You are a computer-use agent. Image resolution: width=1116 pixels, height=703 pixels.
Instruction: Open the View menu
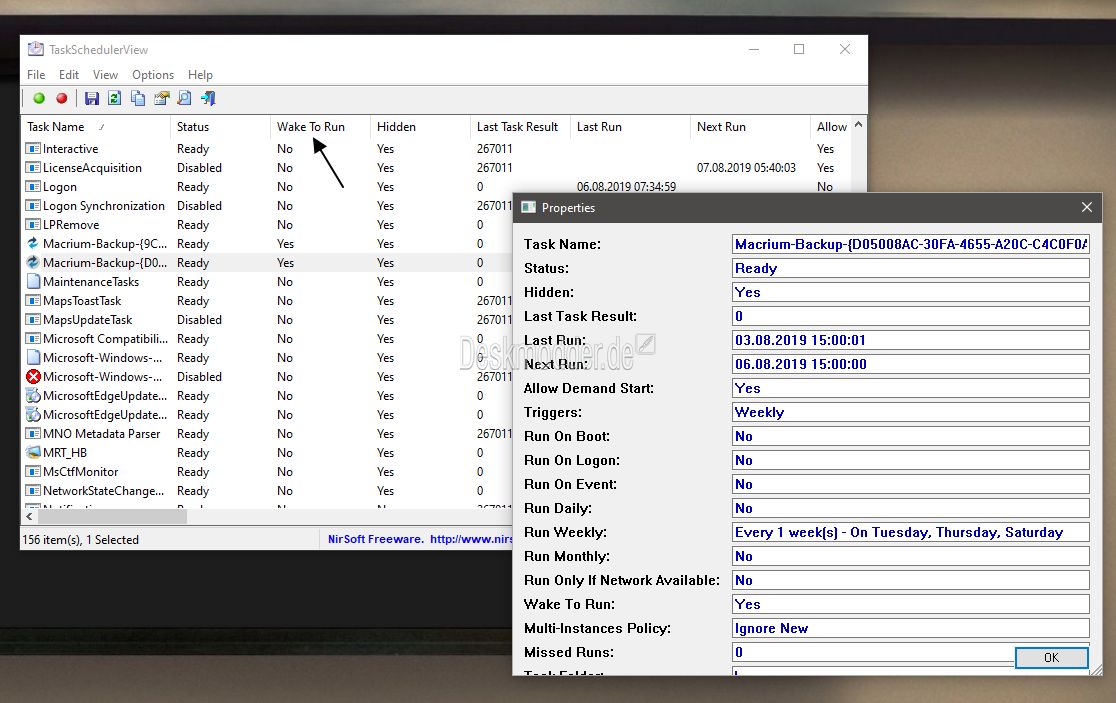[x=105, y=75]
